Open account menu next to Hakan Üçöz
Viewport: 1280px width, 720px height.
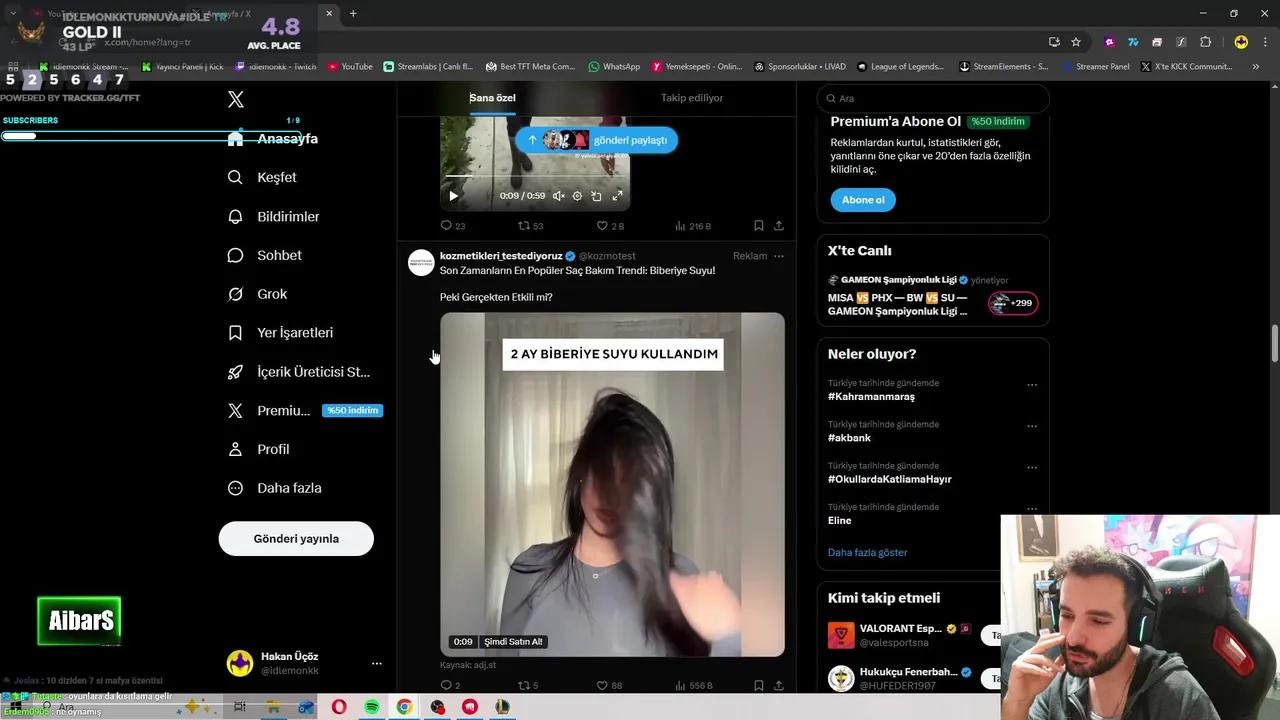[377, 663]
